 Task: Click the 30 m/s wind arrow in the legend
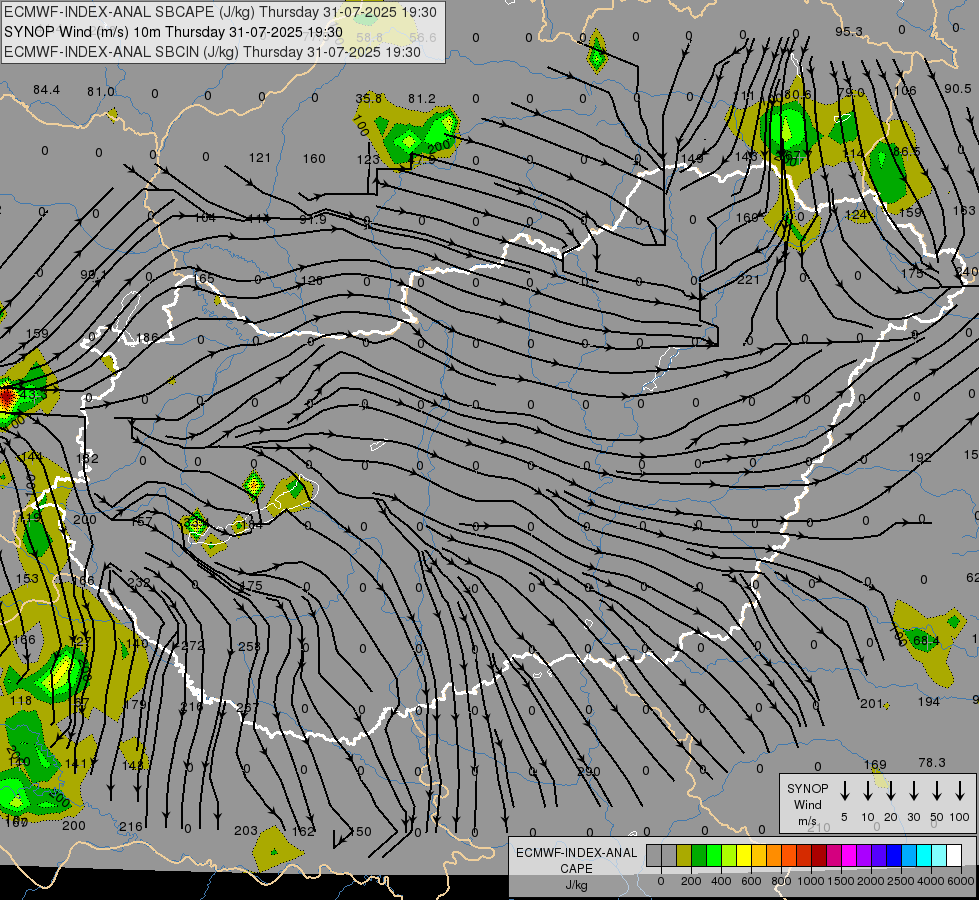pos(914,791)
